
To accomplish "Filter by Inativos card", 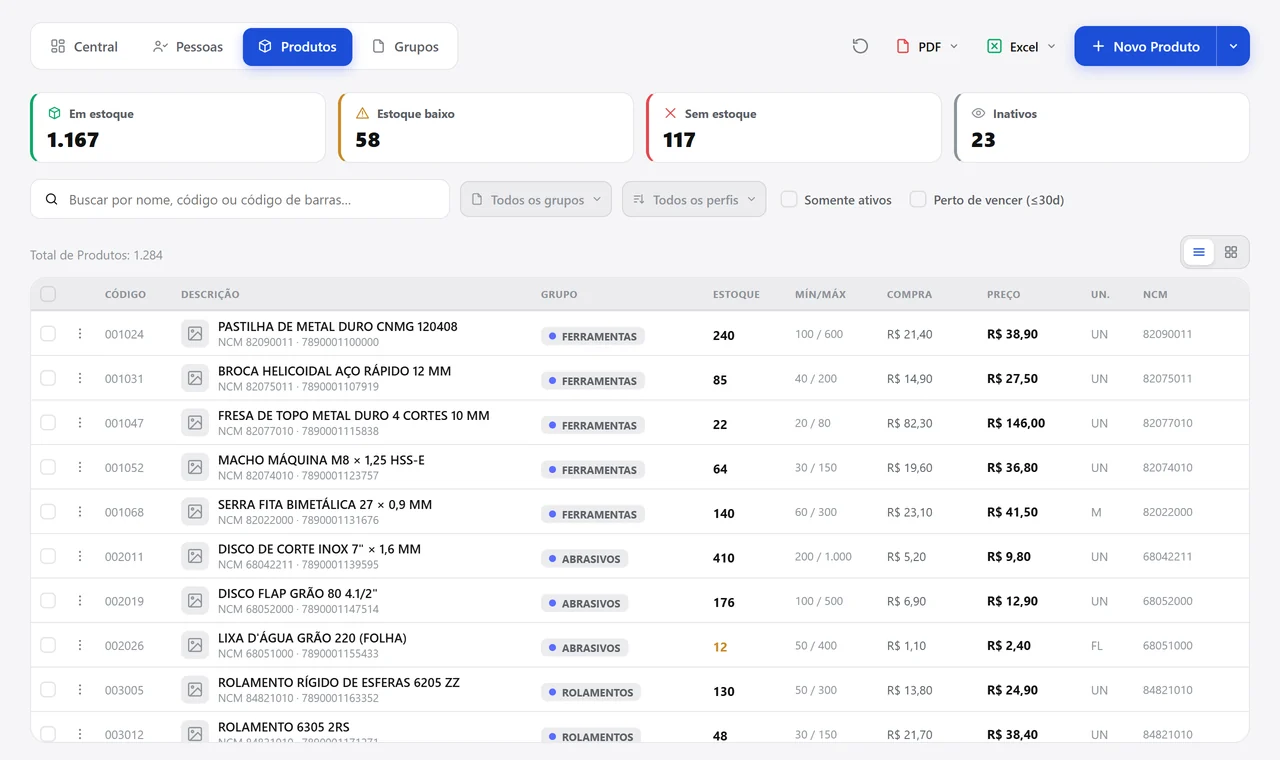I will point(1102,128).
